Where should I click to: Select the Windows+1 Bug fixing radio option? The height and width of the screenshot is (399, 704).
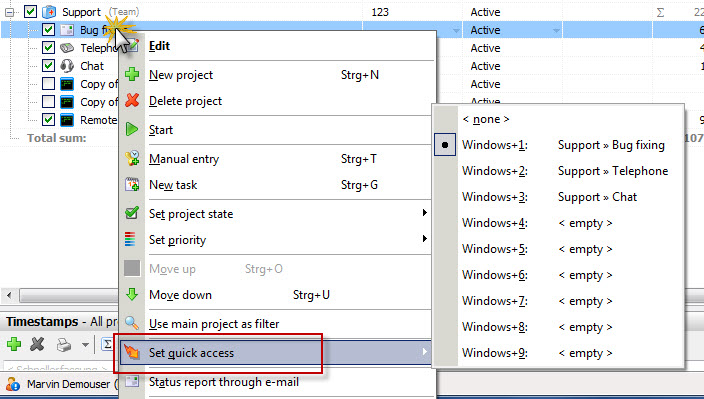tap(445, 145)
